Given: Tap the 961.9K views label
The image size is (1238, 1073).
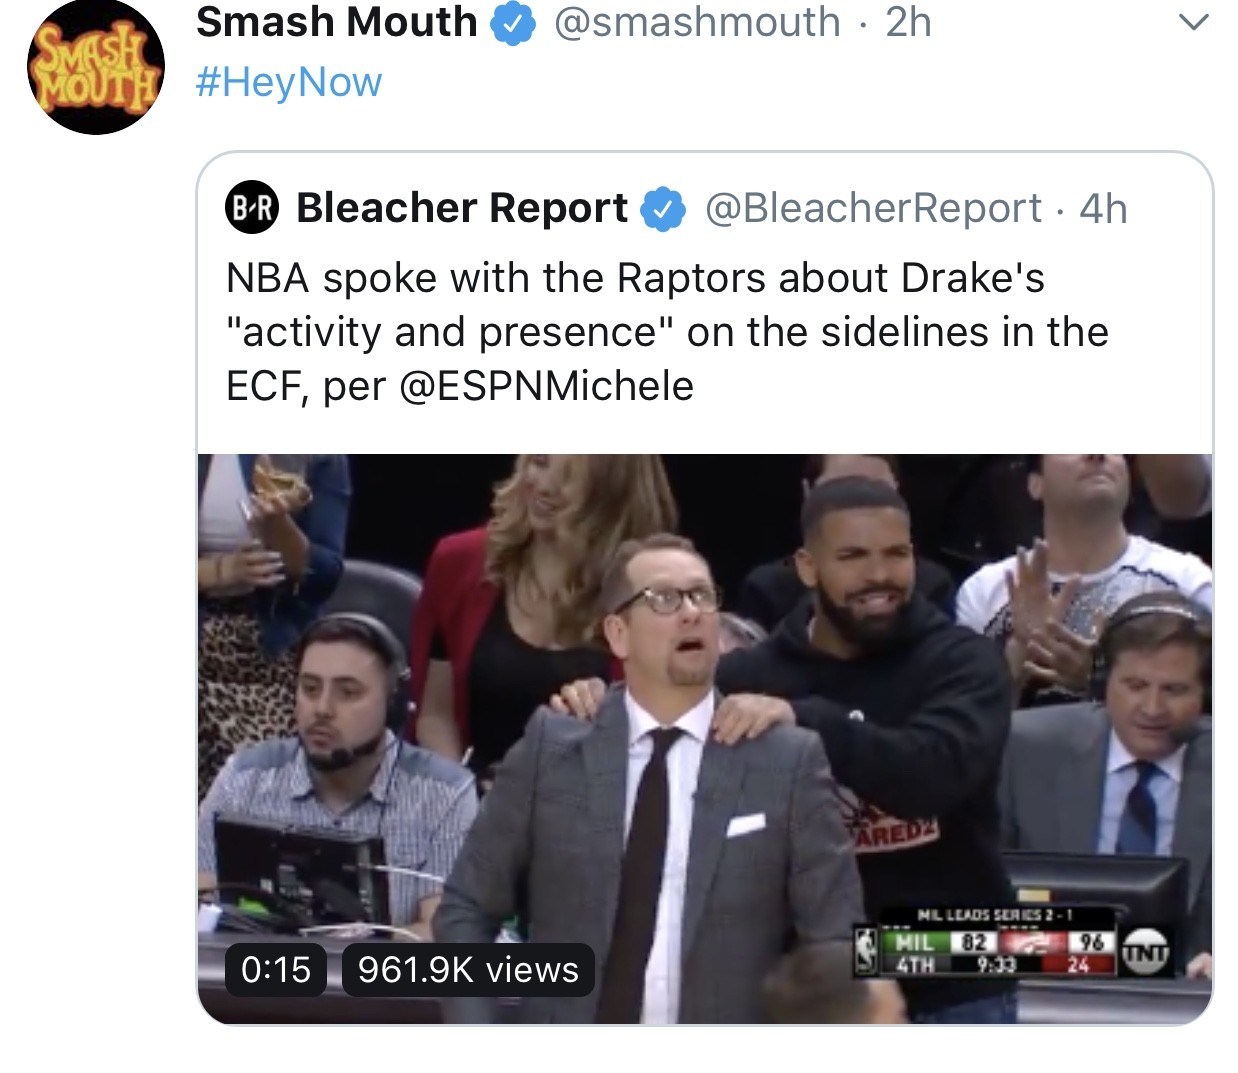Looking at the screenshot, I should (x=468, y=969).
